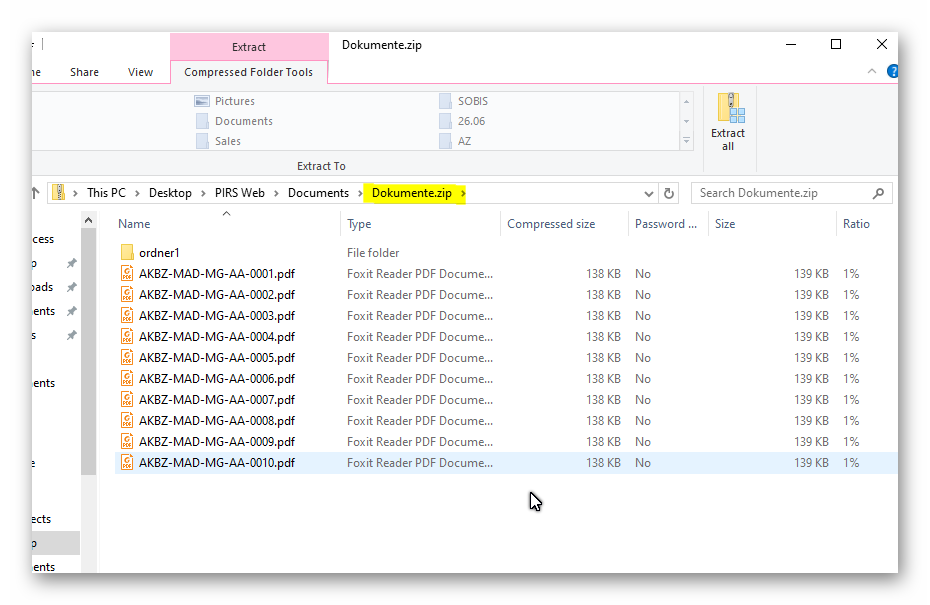Sort files by Compressed size column
Screen dimensions: 930x605
point(551,224)
